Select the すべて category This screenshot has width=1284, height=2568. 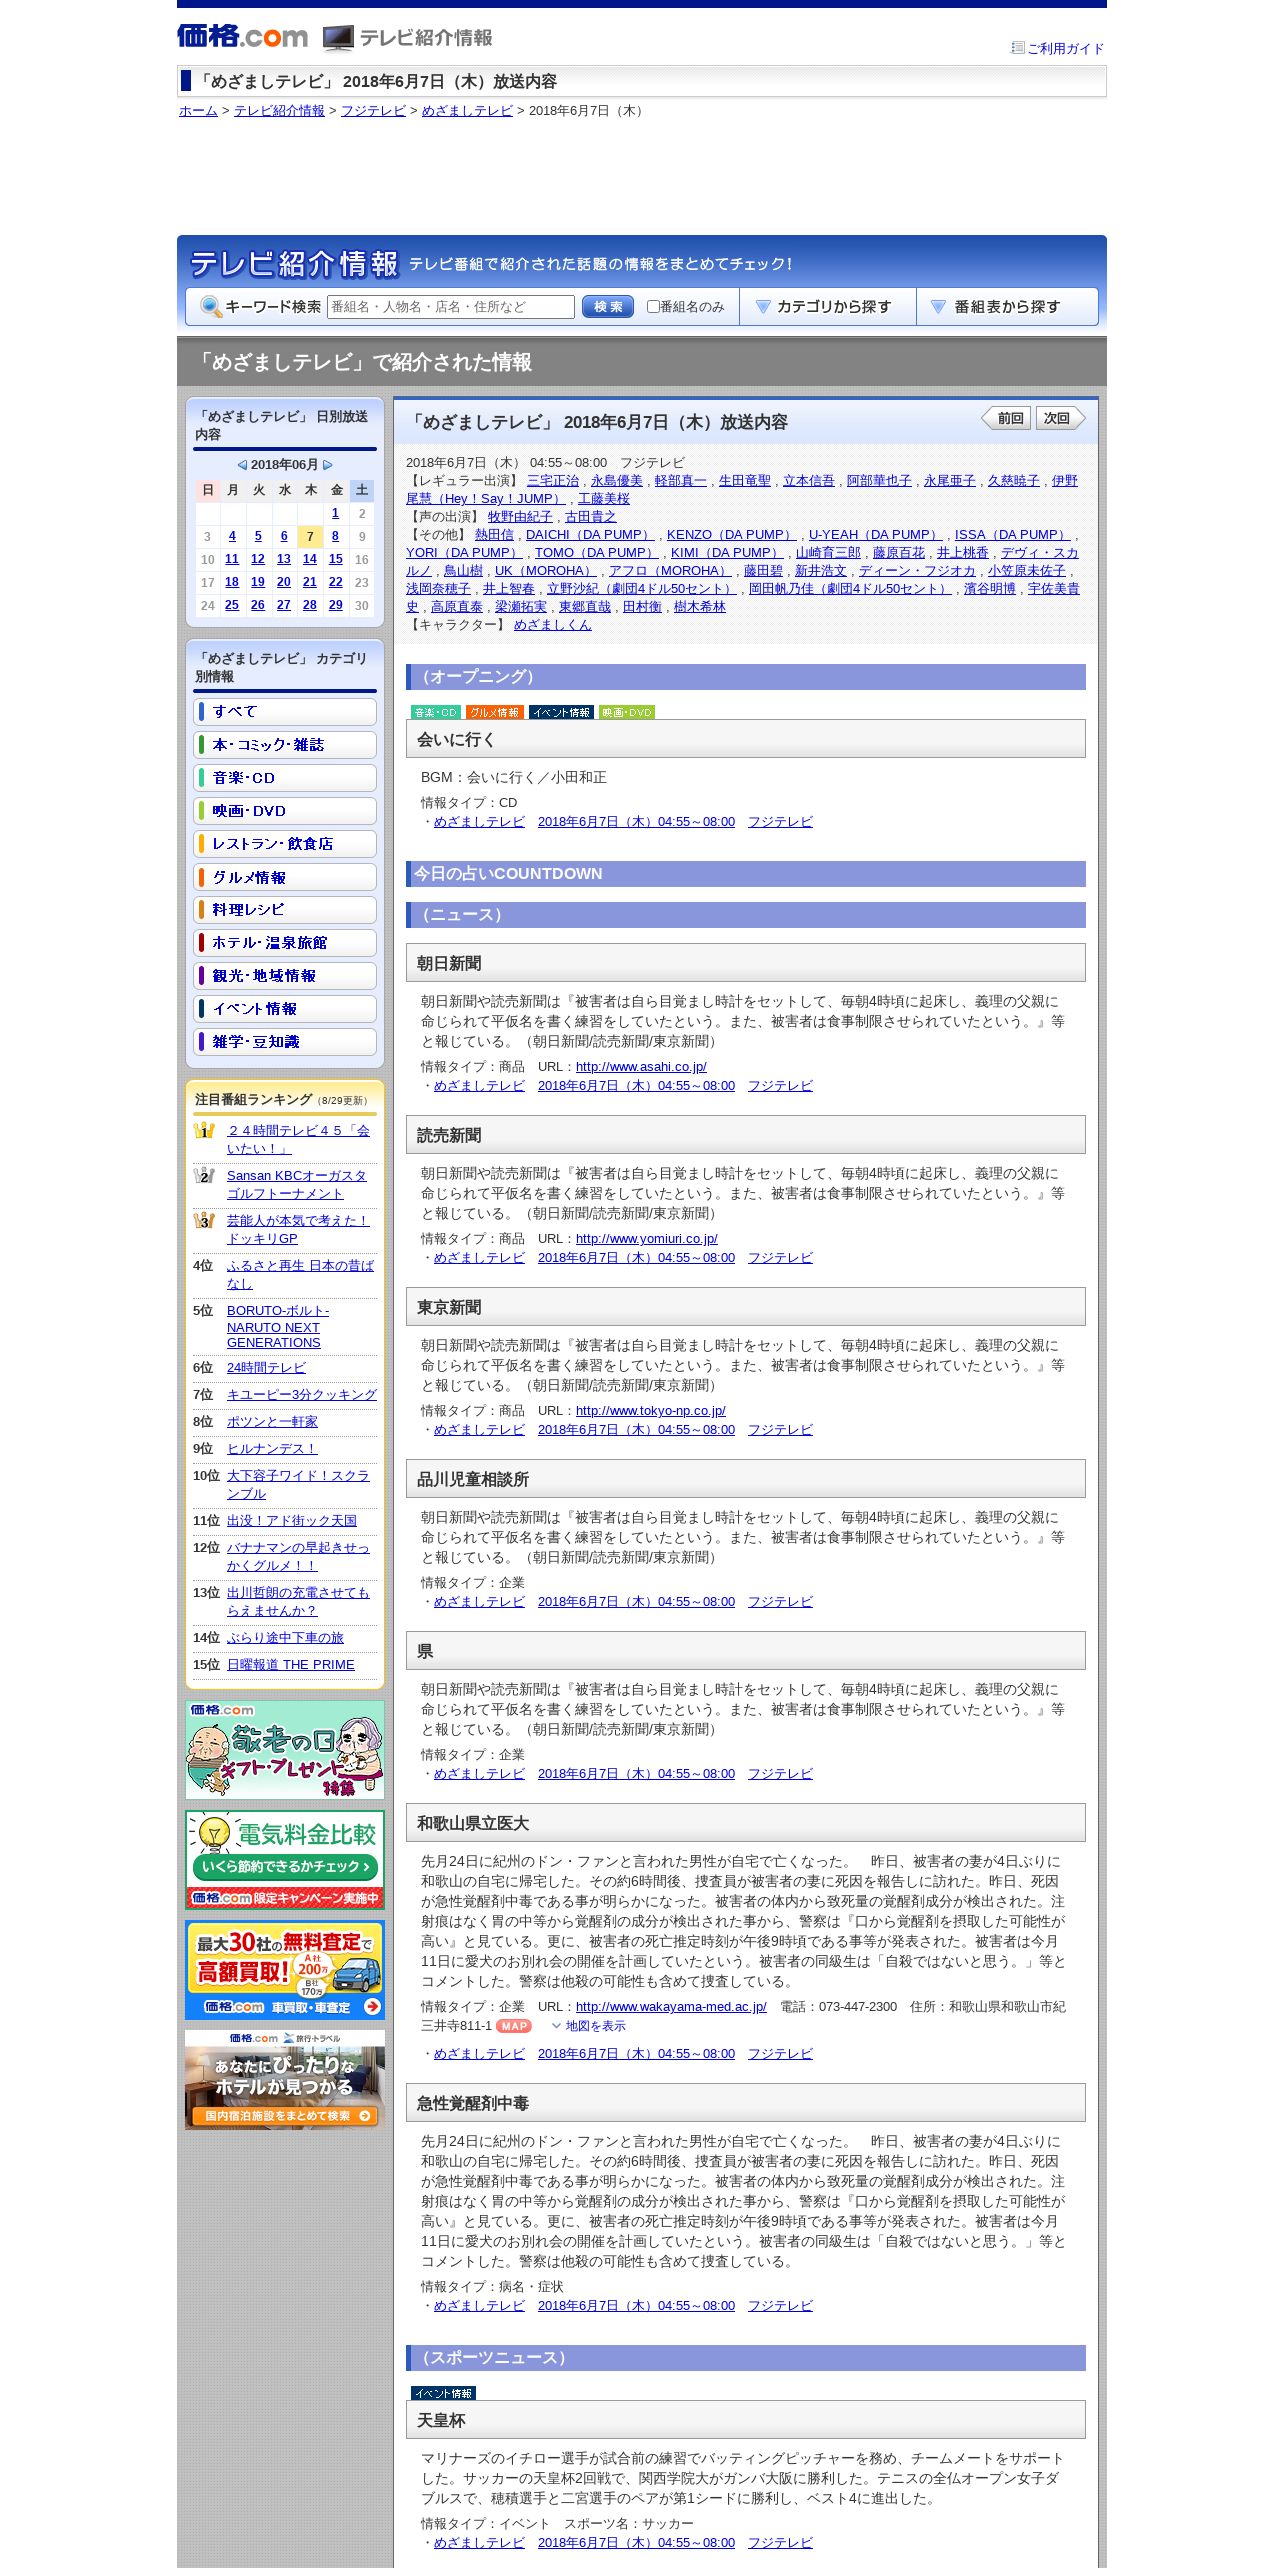point(285,711)
